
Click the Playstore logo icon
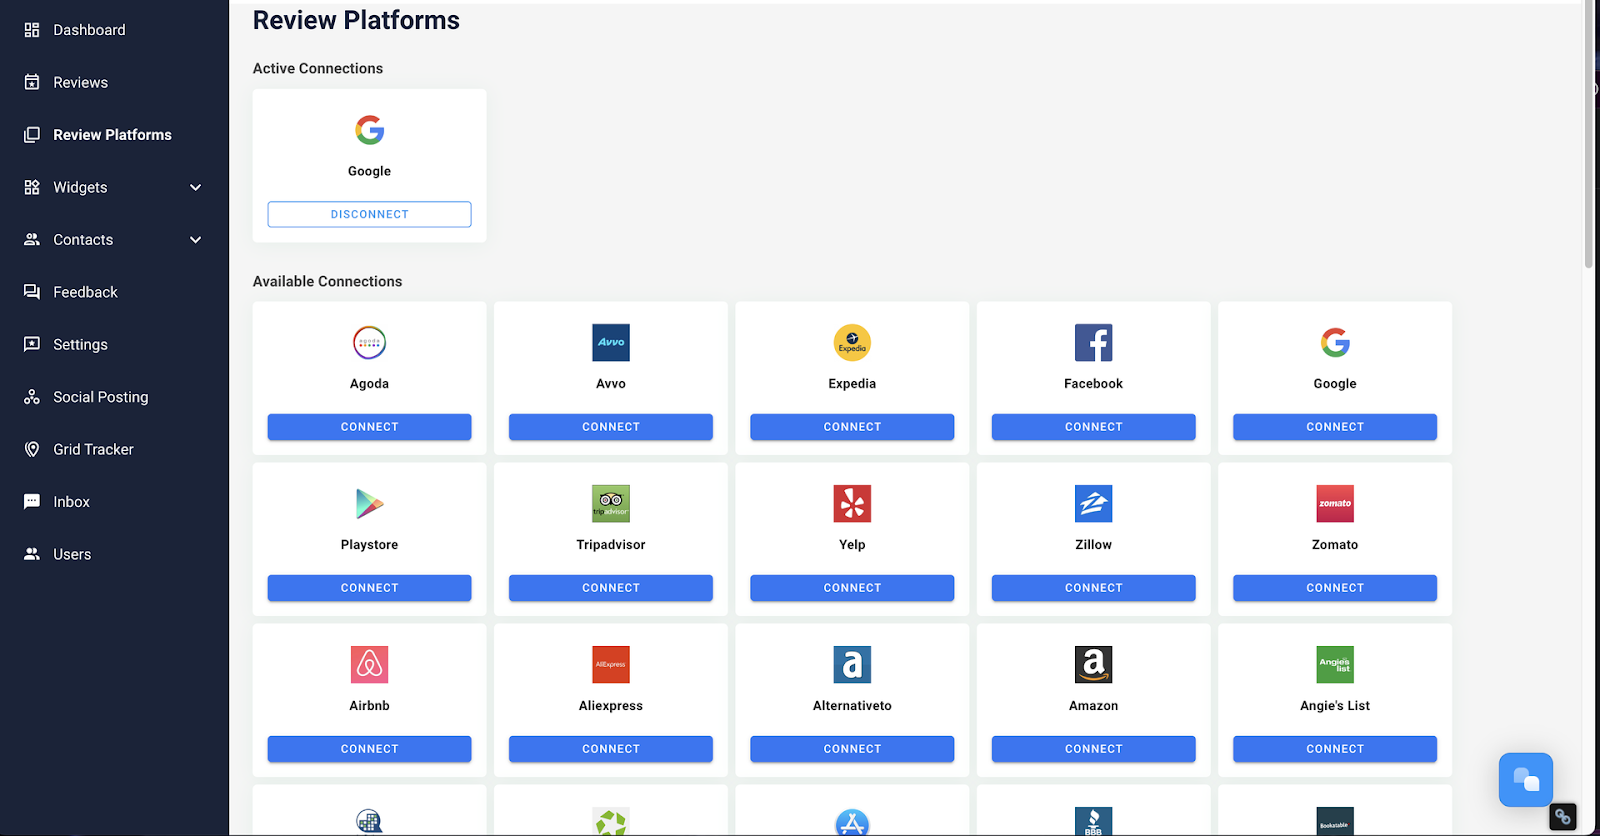click(369, 504)
